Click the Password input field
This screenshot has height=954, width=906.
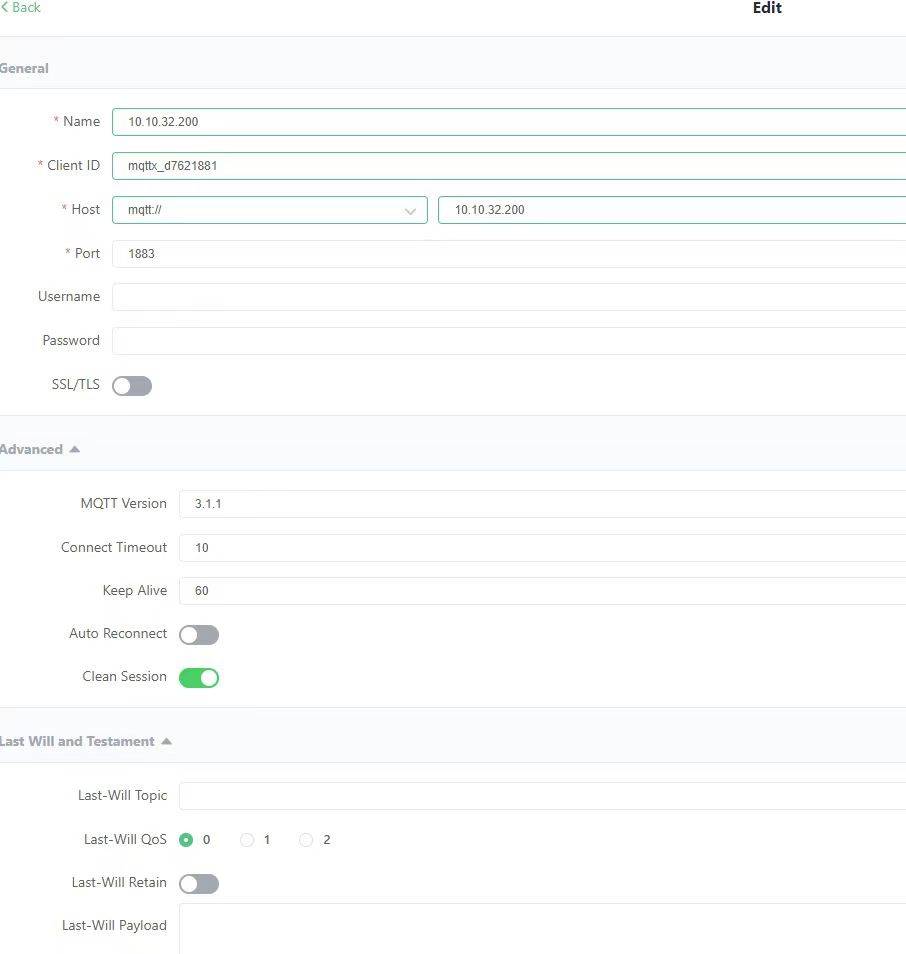tap(509, 341)
